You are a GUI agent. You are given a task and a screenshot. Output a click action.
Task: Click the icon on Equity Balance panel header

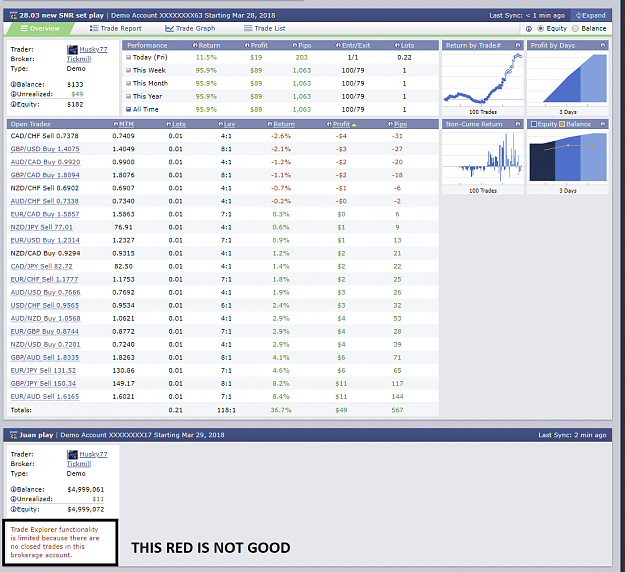click(603, 124)
